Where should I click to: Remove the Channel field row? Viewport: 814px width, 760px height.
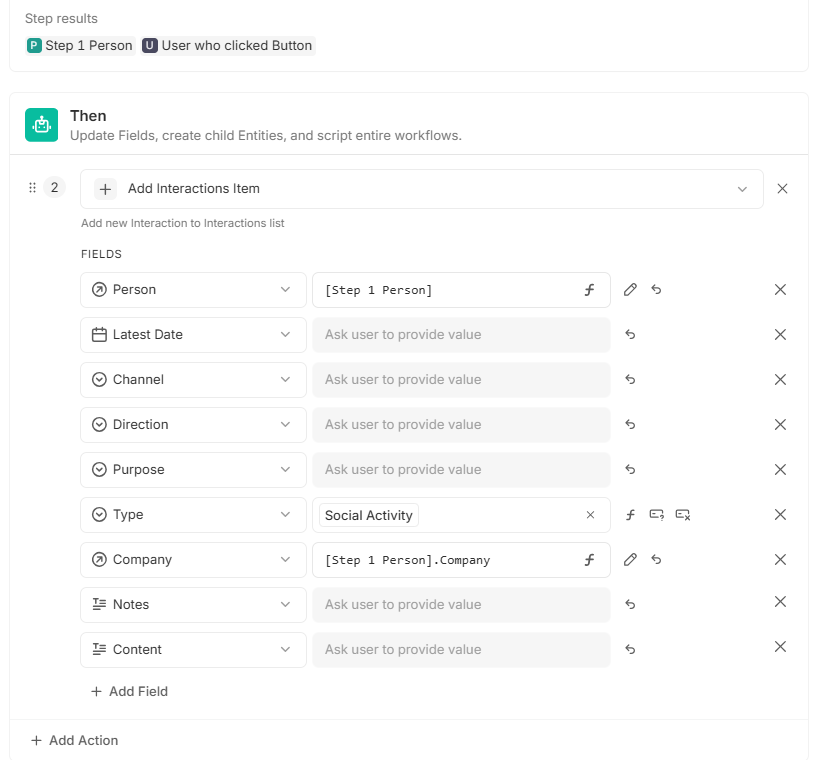pos(780,380)
